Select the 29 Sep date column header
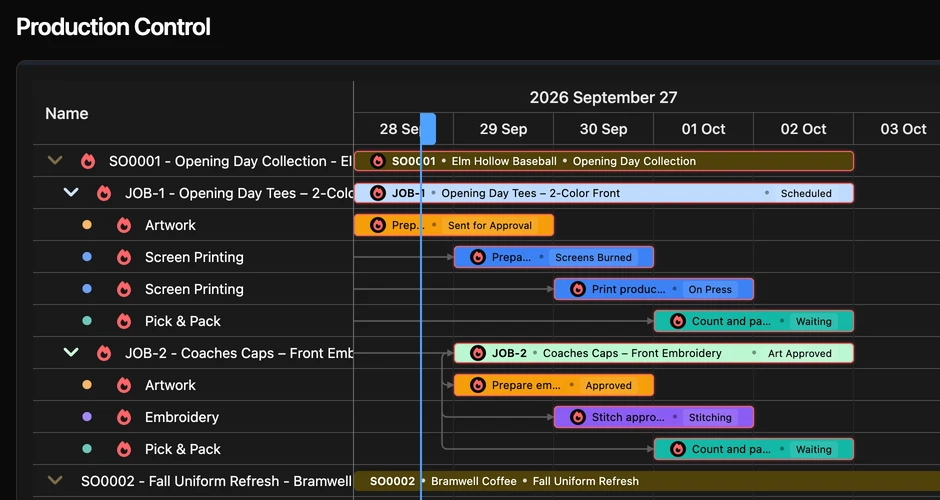940x500 pixels. pyautogui.click(x=503, y=129)
